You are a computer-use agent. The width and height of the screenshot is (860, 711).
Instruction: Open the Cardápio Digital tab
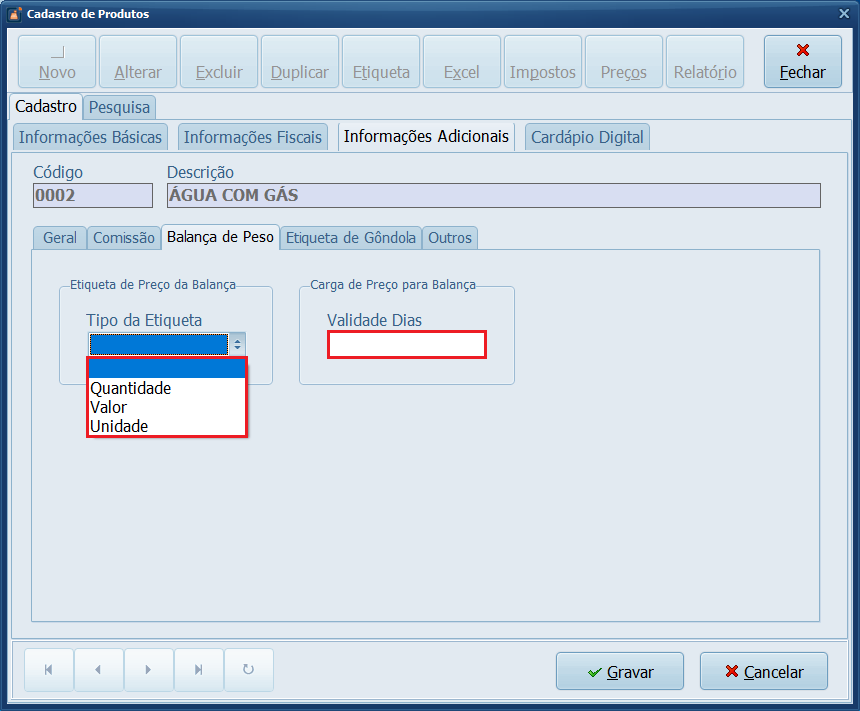(x=587, y=137)
